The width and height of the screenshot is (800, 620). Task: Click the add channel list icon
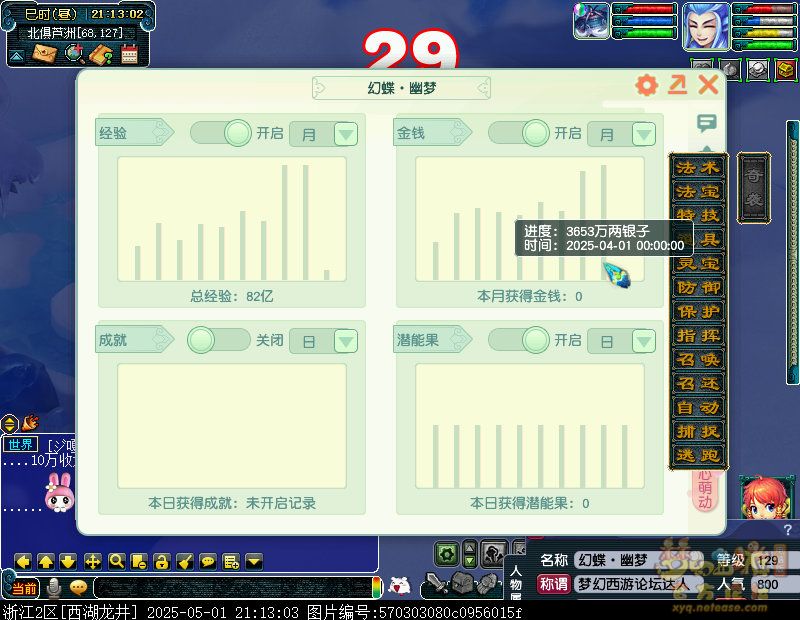coord(231,562)
